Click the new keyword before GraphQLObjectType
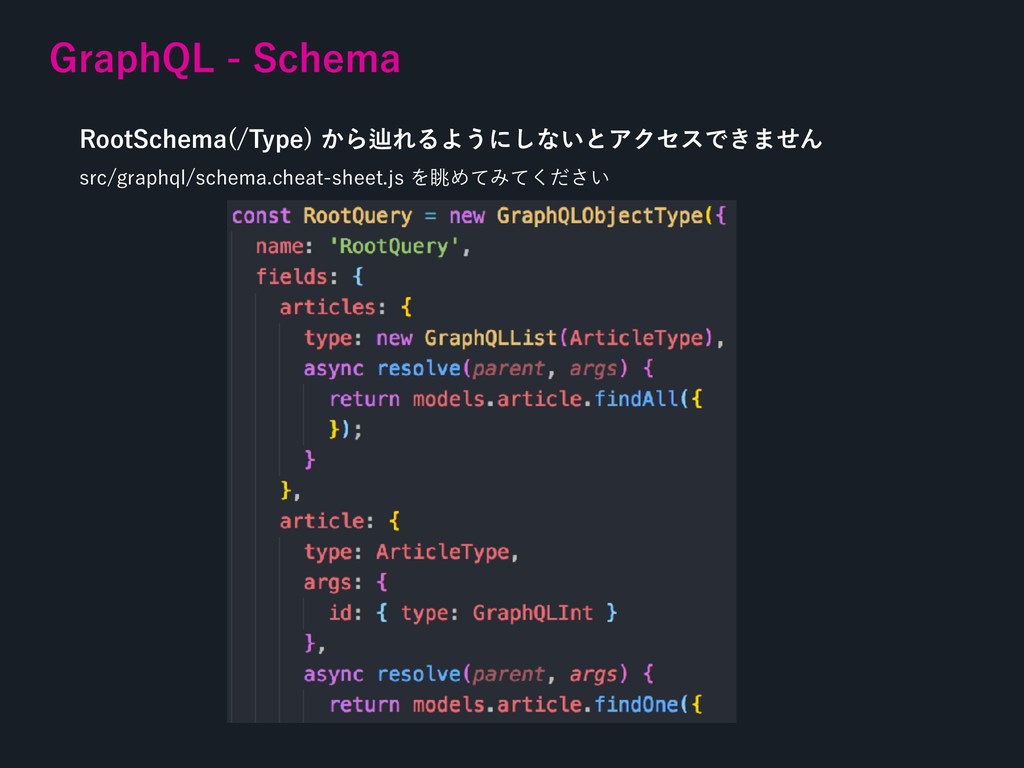This screenshot has height=768, width=1024. pos(467,215)
